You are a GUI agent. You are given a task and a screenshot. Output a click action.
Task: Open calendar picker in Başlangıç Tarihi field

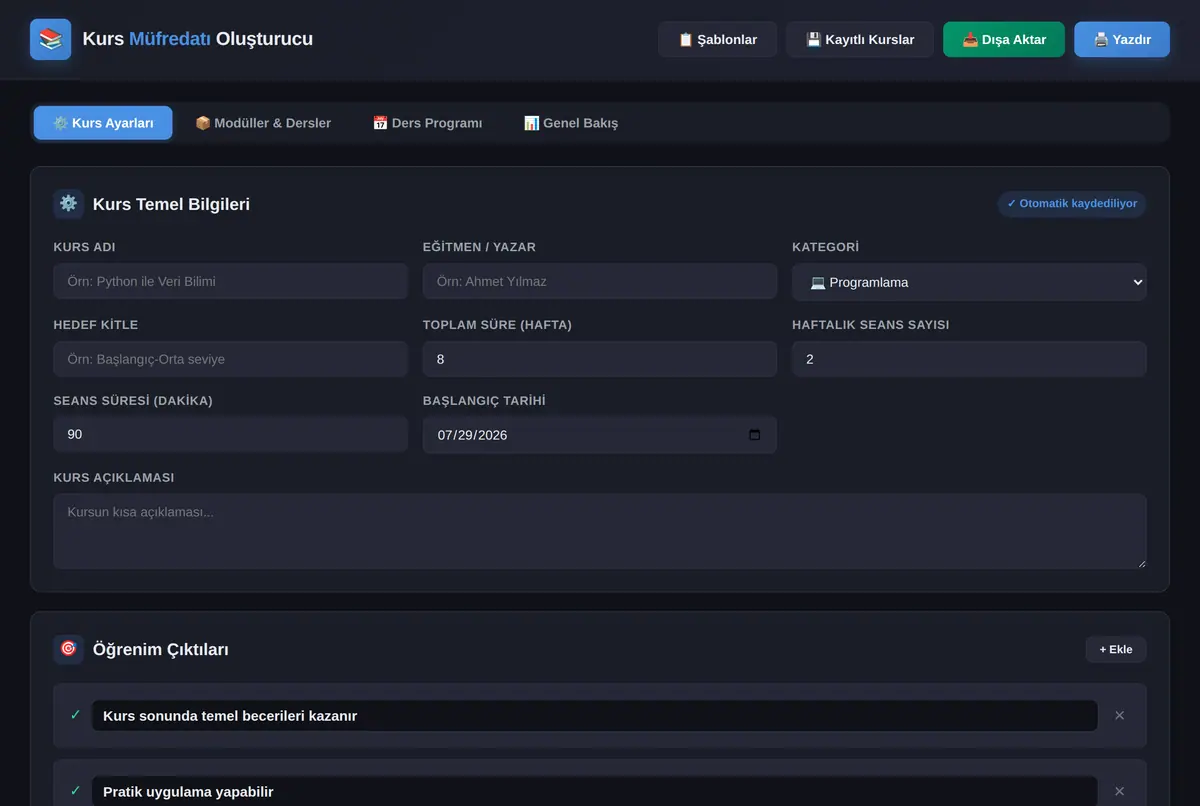click(x=755, y=435)
